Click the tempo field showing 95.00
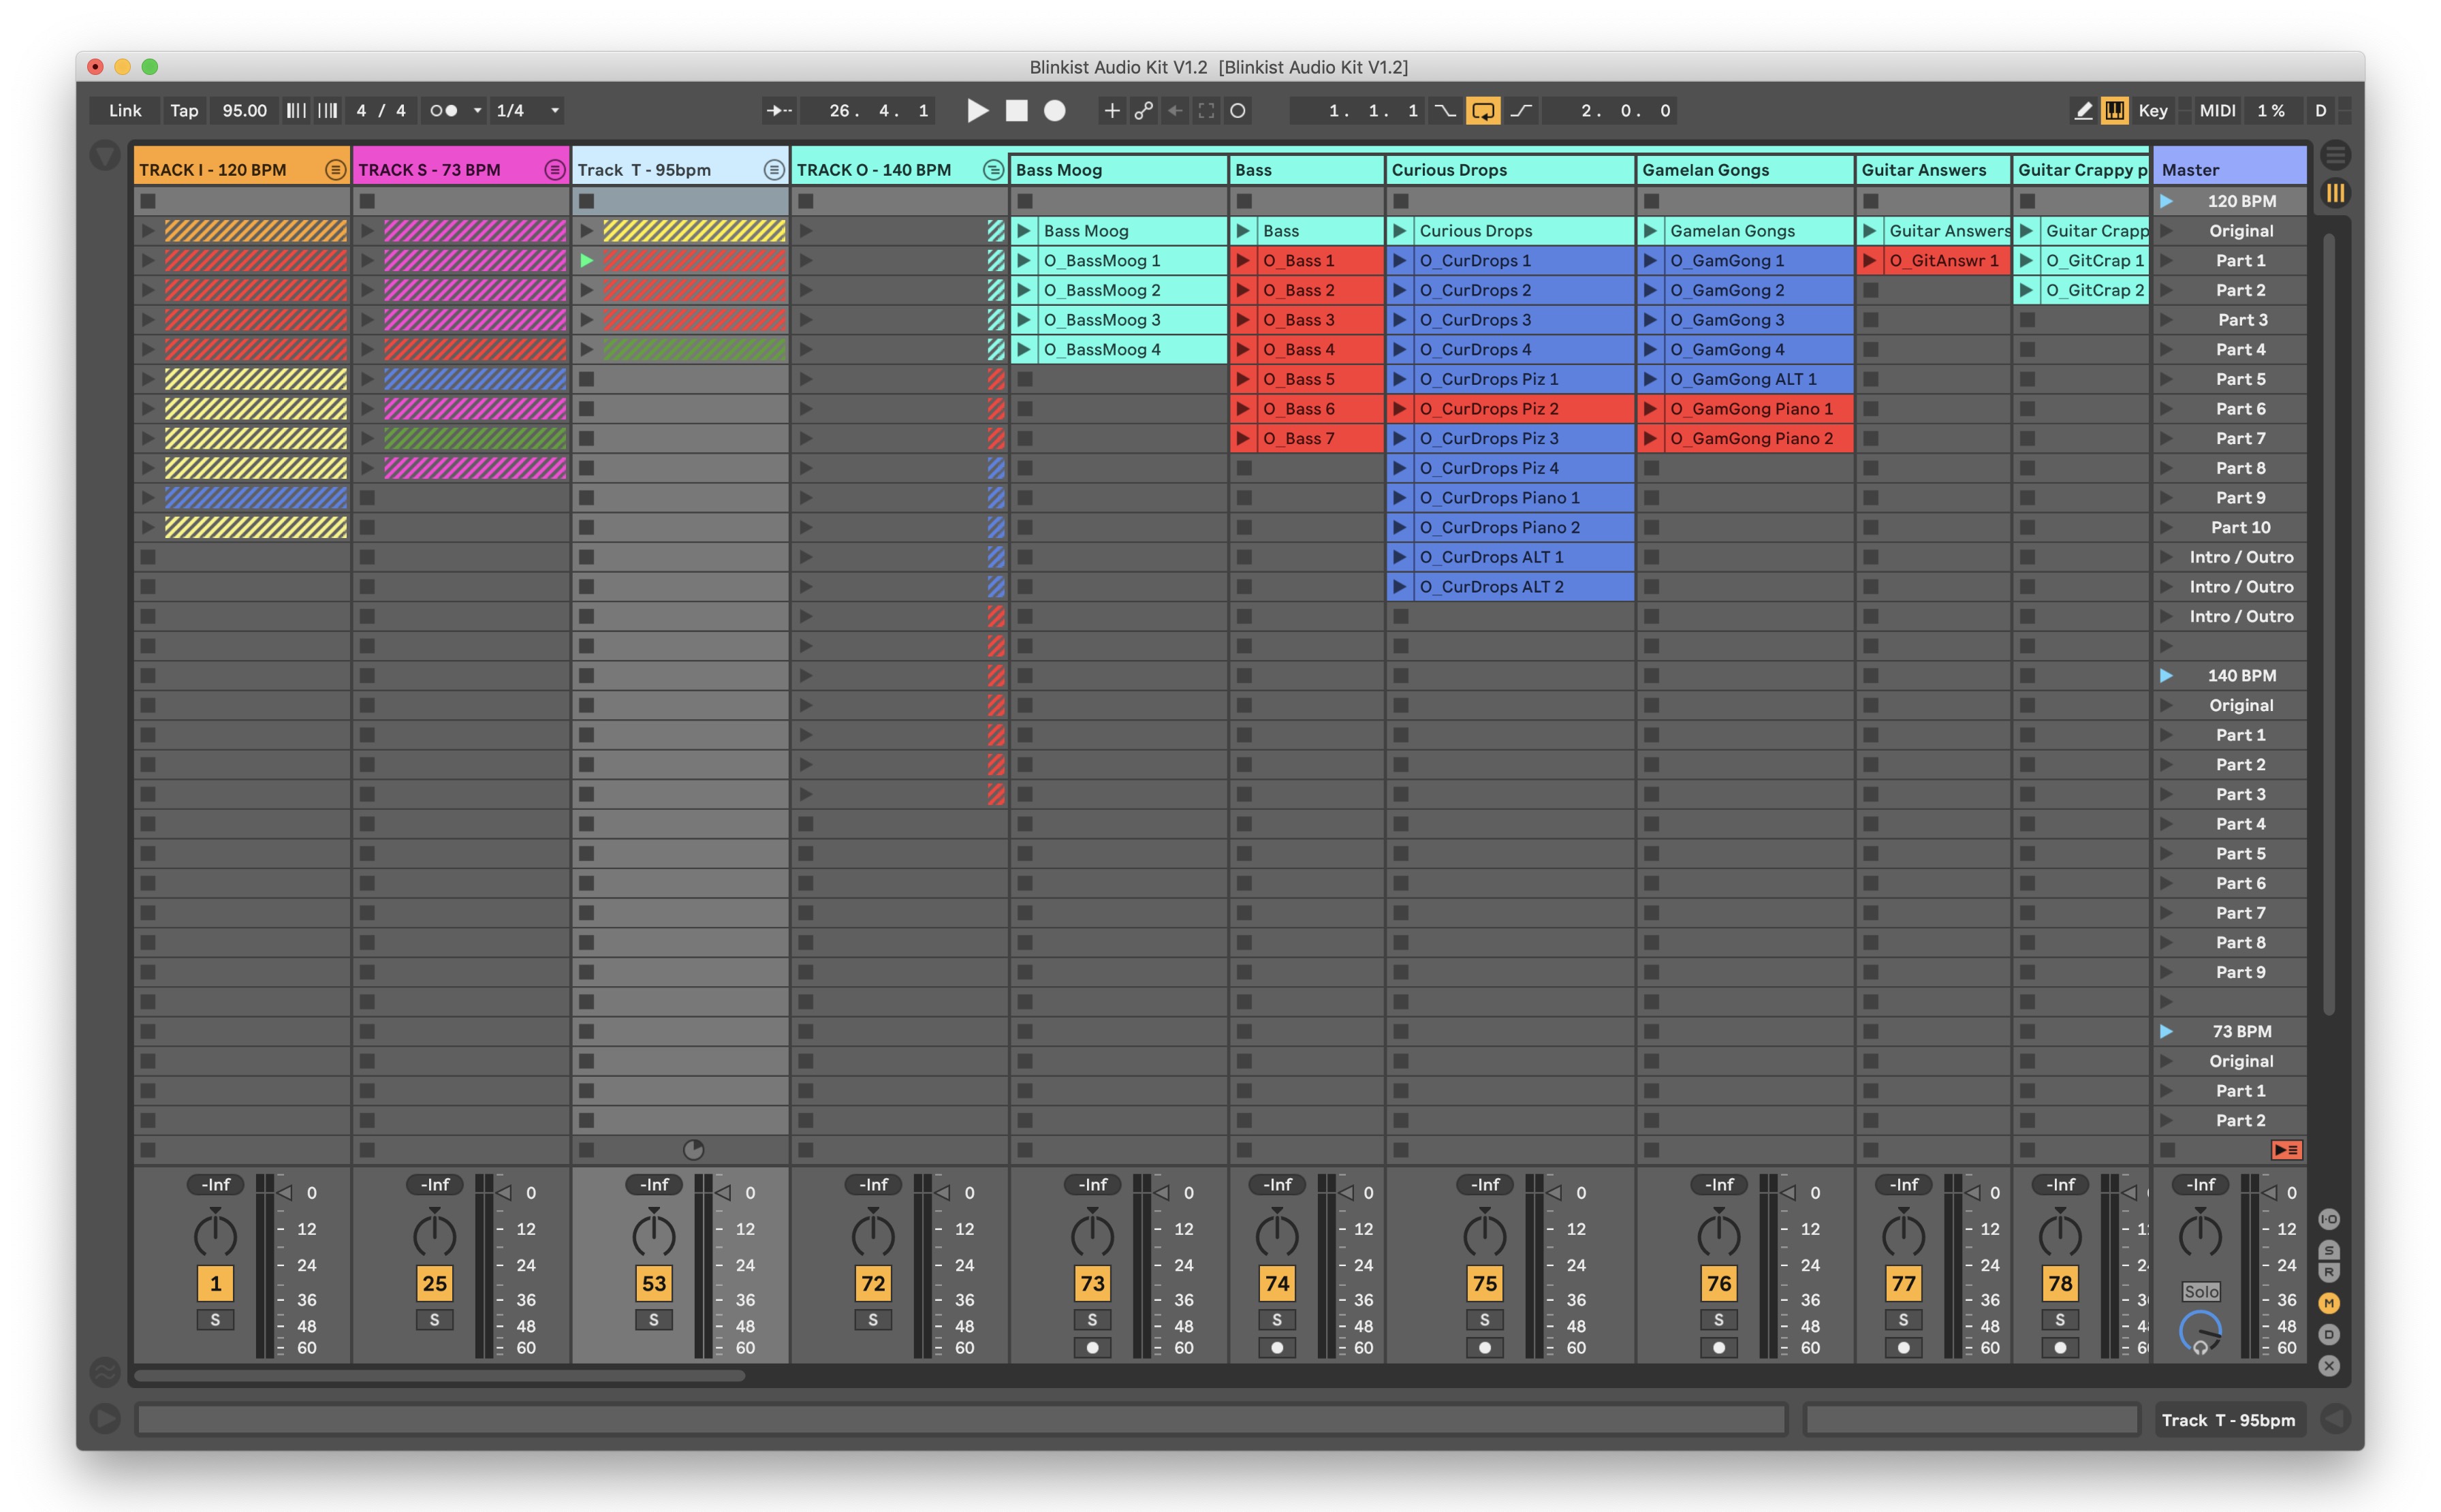The image size is (2441, 1512). point(244,111)
